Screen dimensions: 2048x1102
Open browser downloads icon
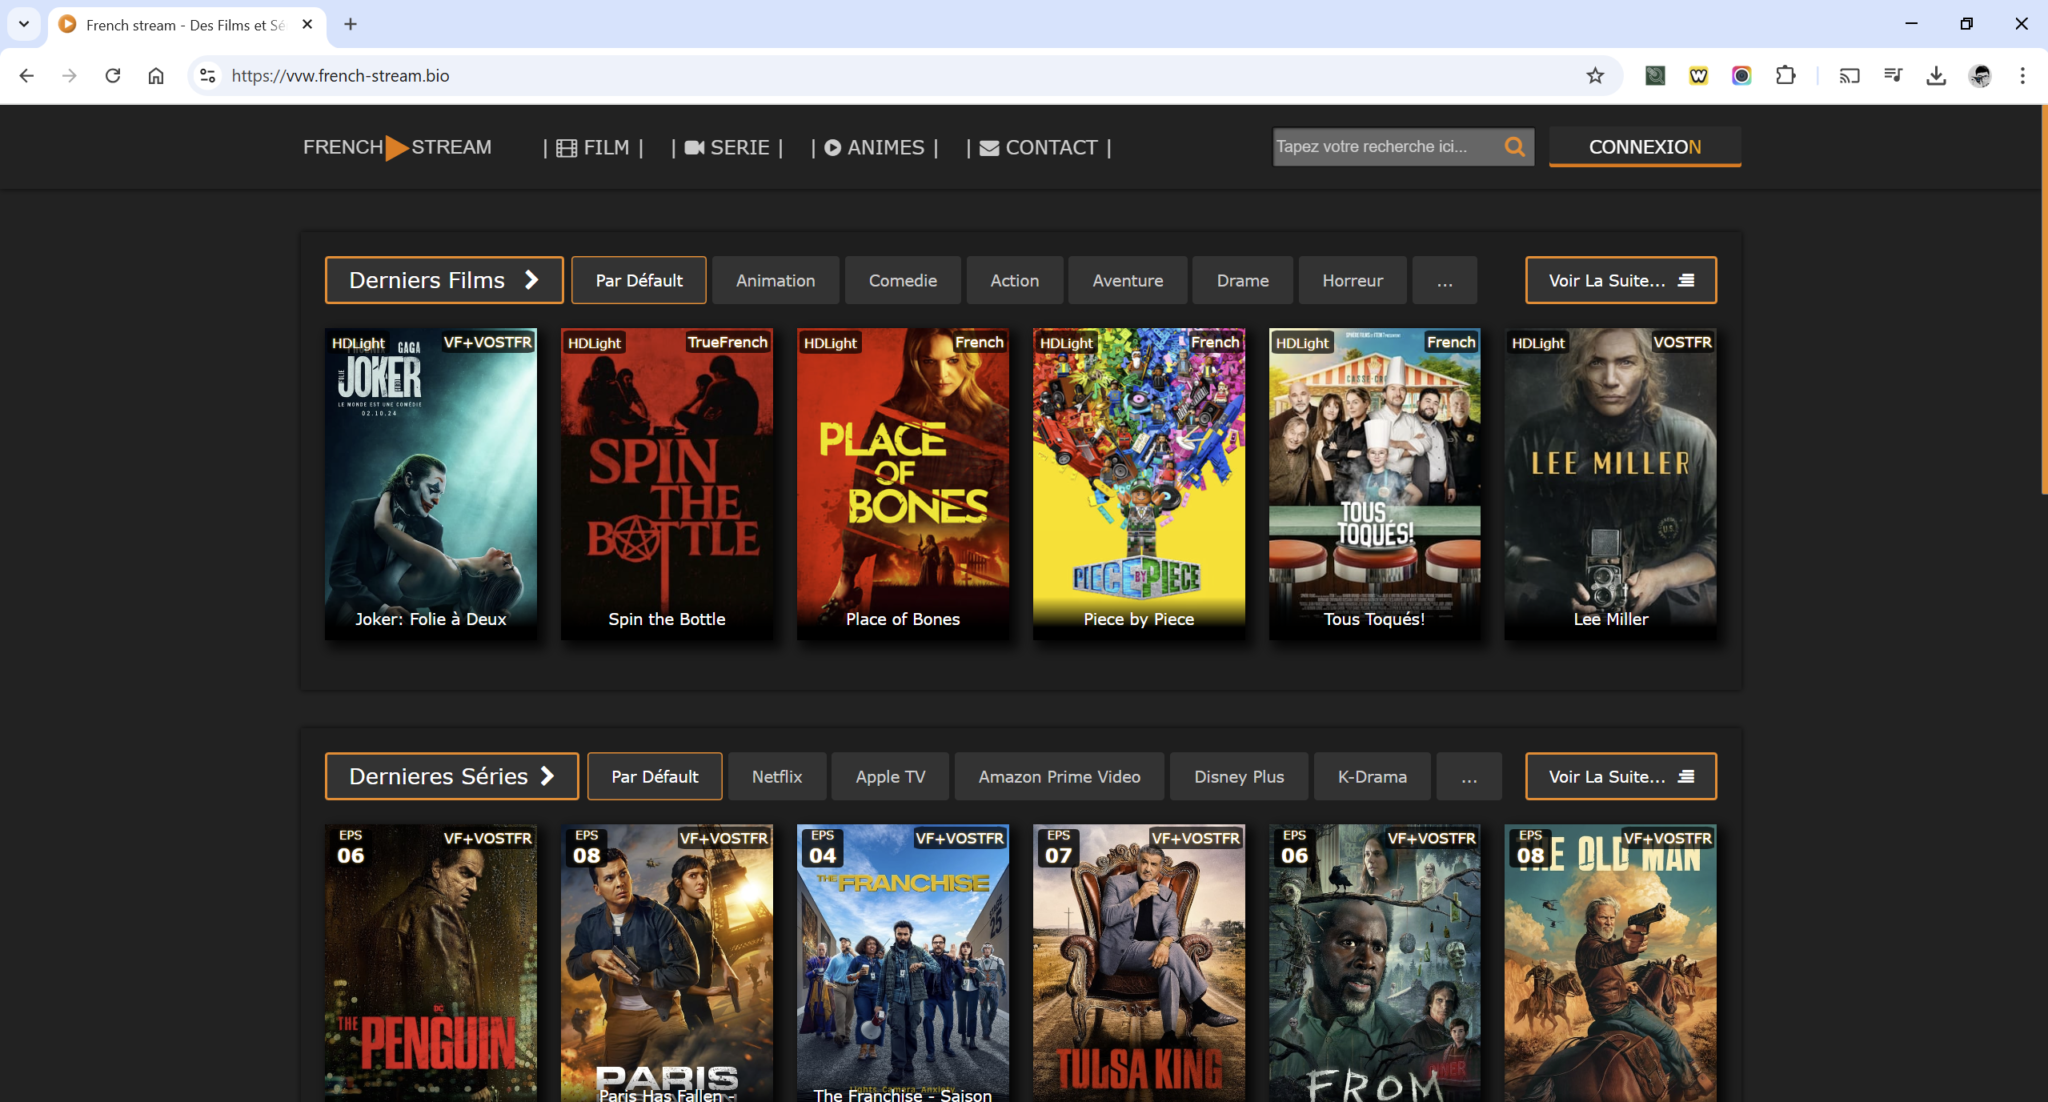1936,76
